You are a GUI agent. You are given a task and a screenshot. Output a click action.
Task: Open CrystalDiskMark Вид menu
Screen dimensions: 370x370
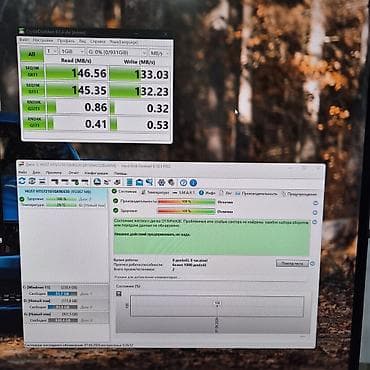coord(82,41)
